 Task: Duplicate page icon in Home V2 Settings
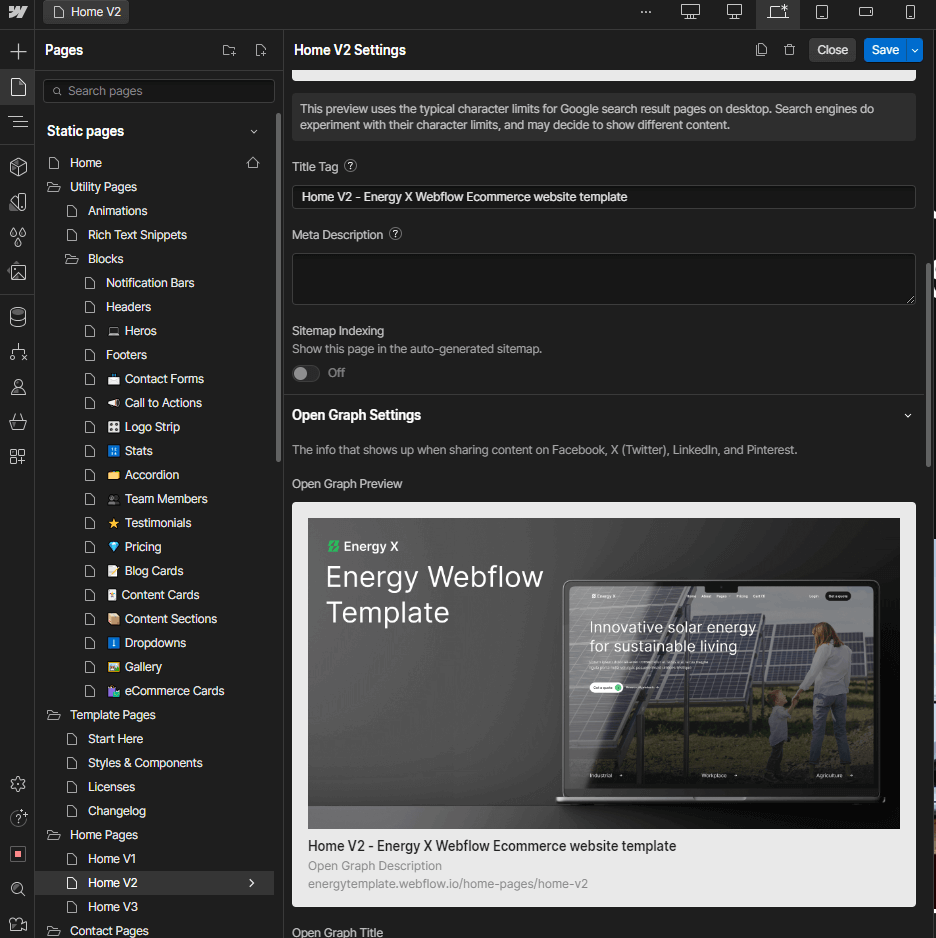761,50
